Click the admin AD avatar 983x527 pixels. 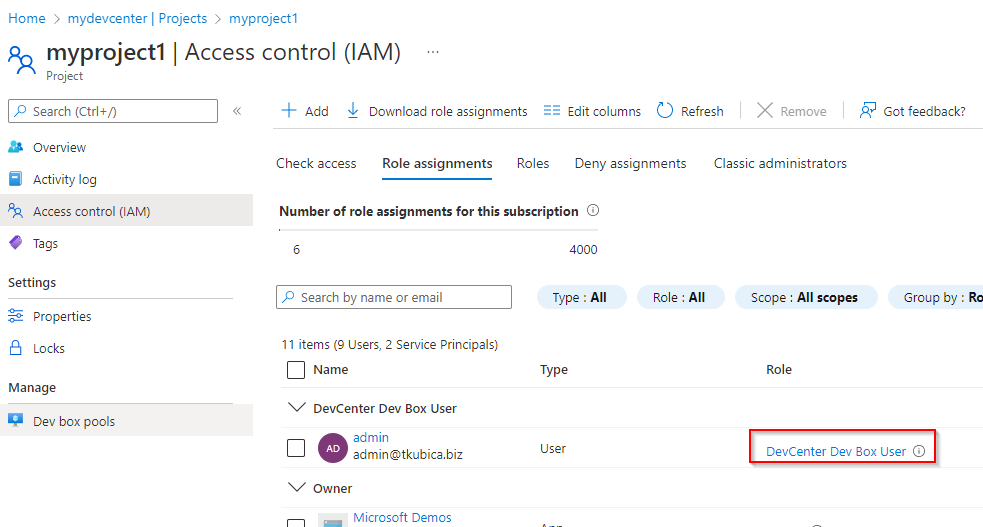point(333,448)
